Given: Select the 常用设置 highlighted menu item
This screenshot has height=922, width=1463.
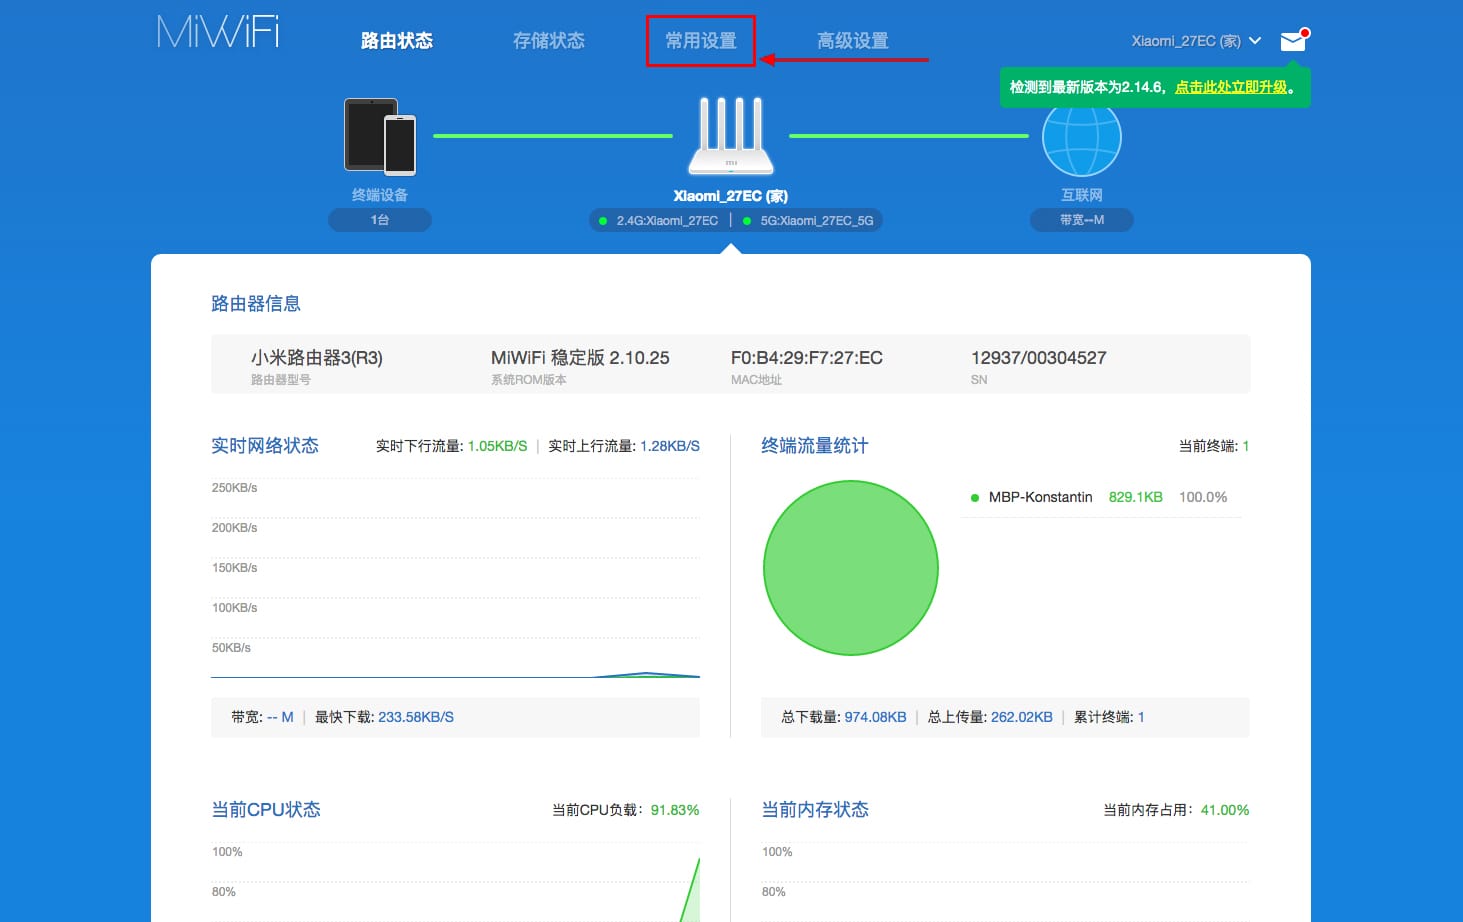Looking at the screenshot, I should [x=701, y=41].
